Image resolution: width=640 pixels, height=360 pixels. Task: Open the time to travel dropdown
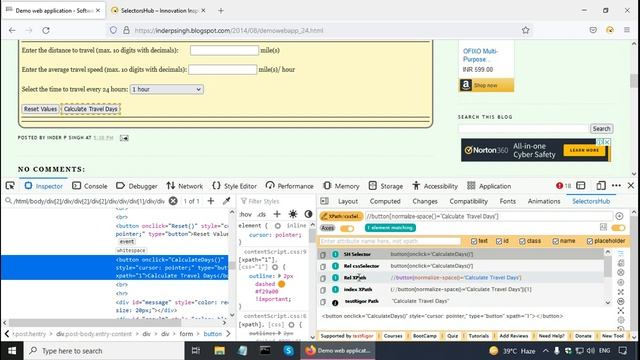point(167,89)
